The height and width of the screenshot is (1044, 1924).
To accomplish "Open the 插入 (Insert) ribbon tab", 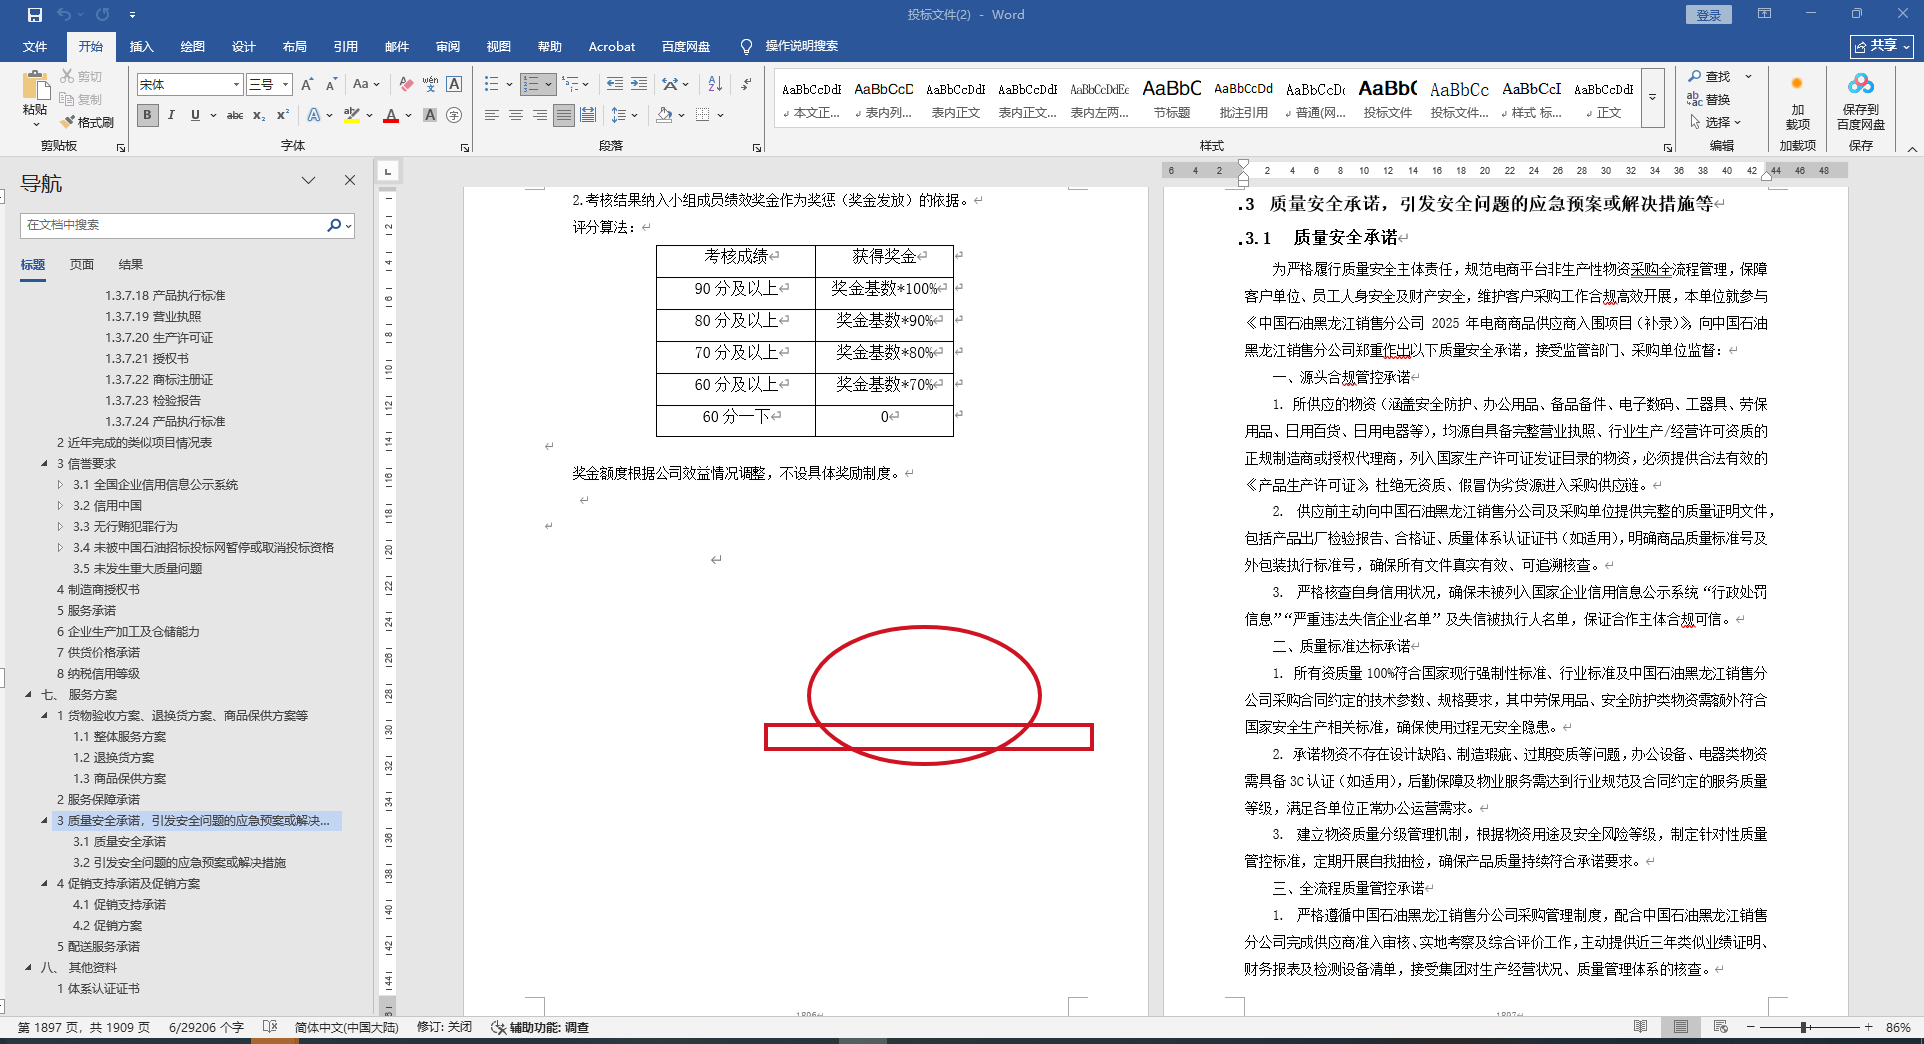I will [142, 46].
